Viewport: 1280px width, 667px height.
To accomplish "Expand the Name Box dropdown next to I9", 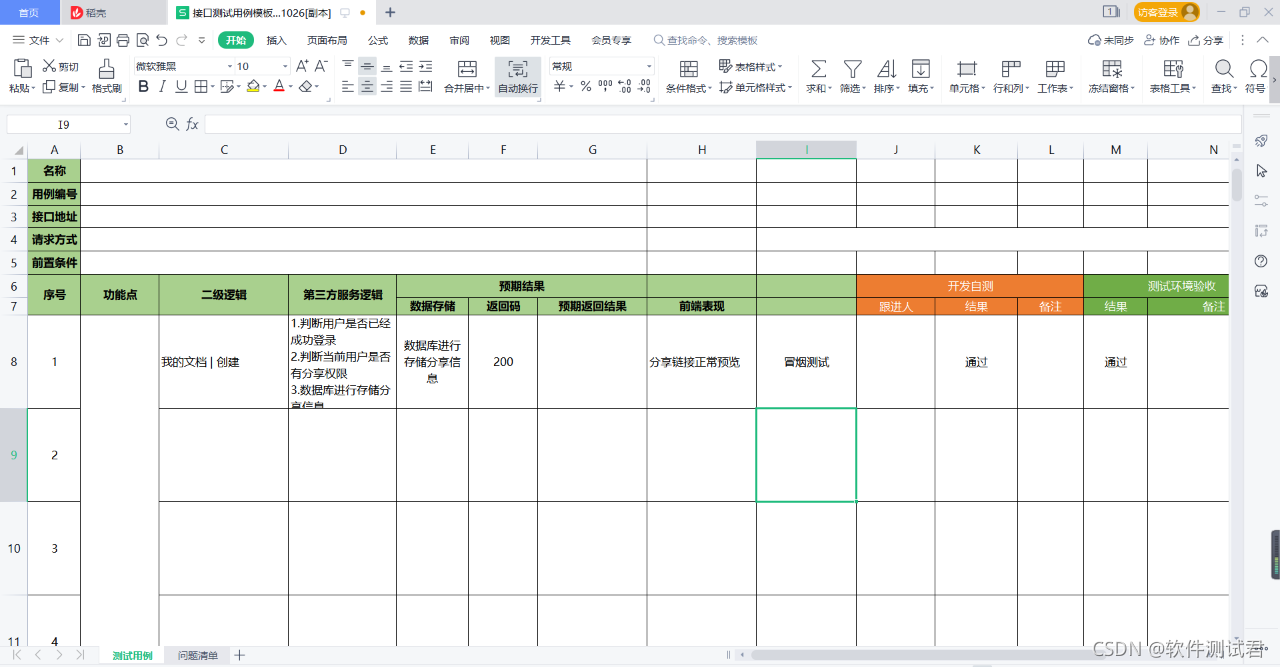I will click(x=126, y=125).
